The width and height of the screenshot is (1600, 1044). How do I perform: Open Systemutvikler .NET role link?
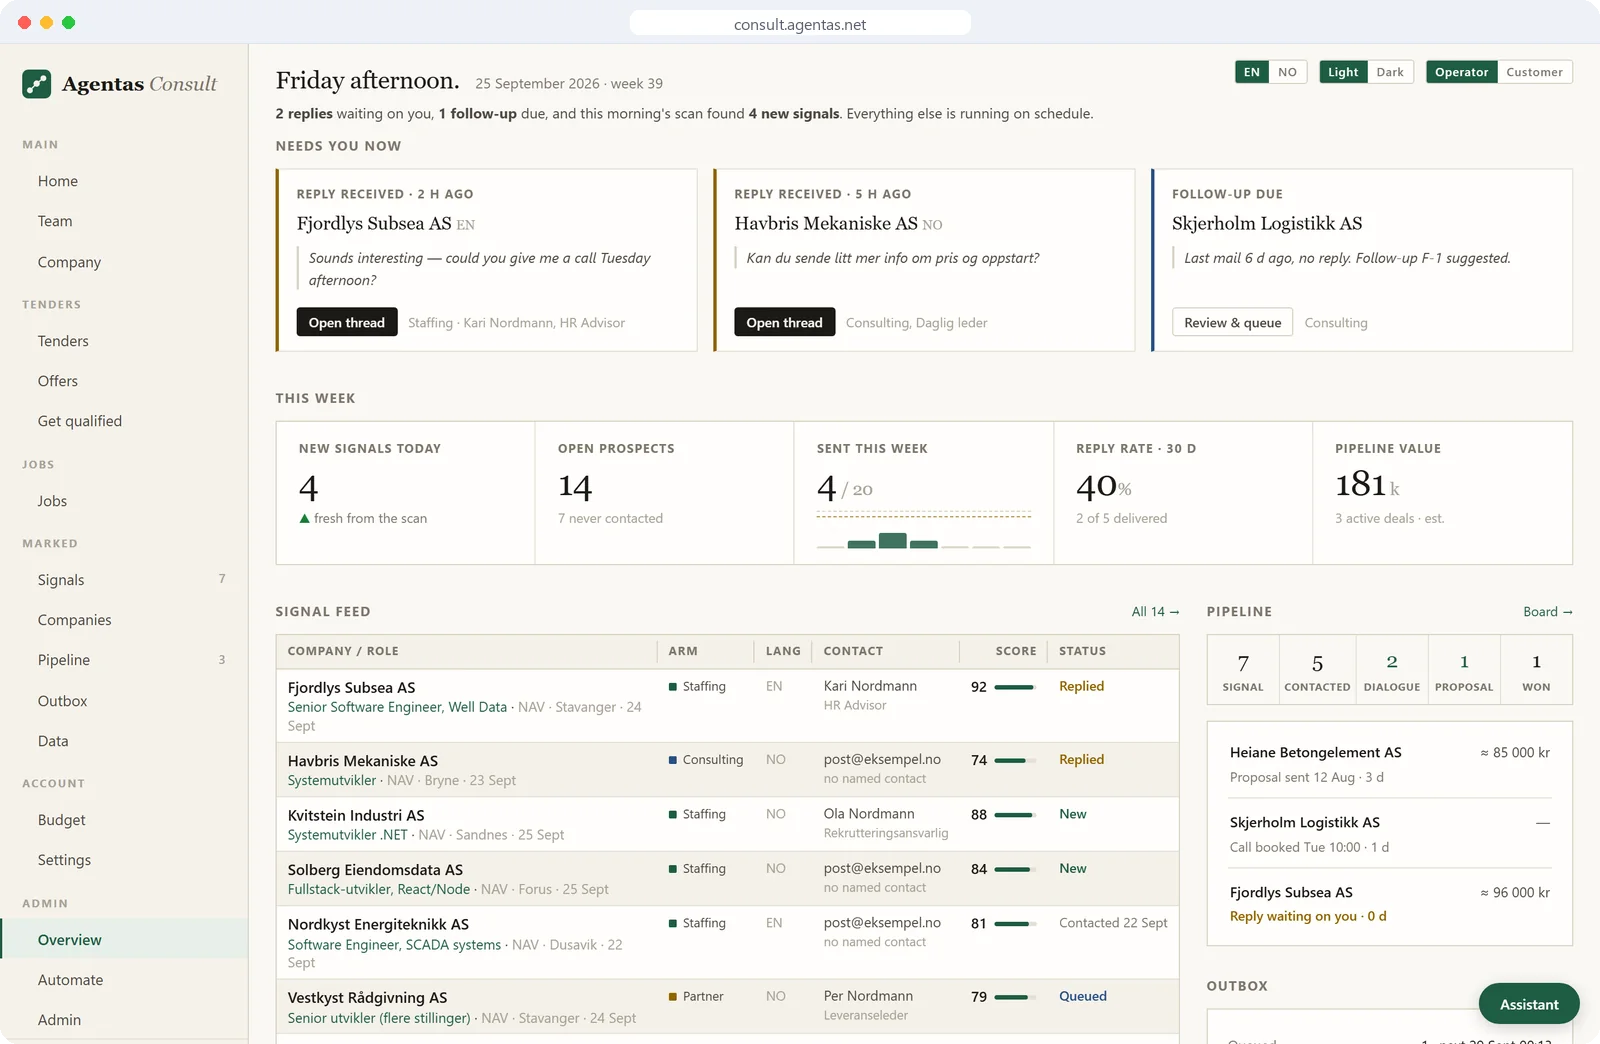[x=347, y=835]
